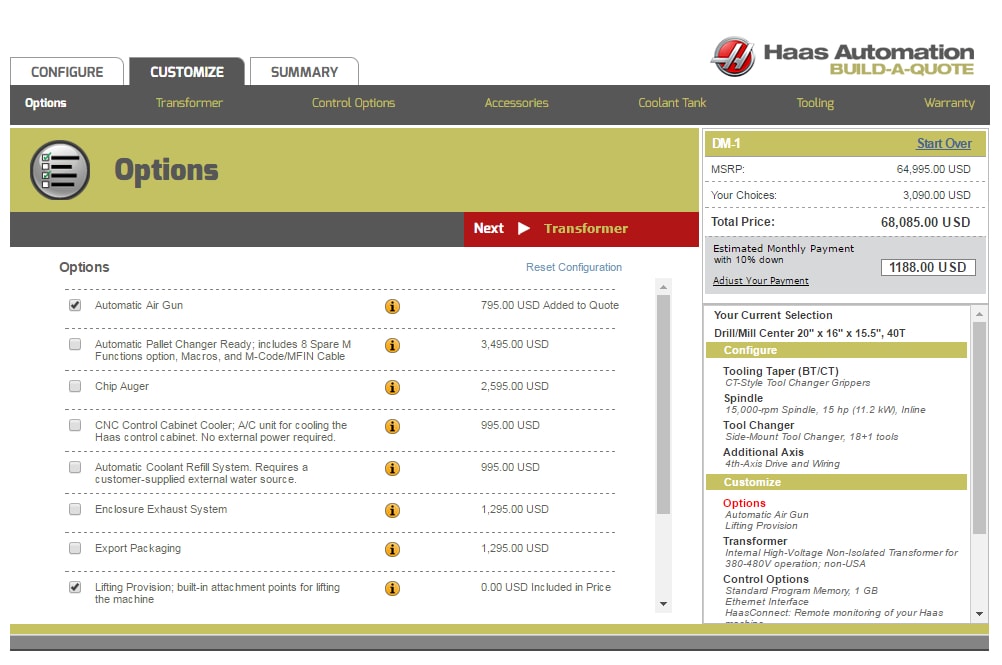Click options list scrollbar up arrow
The width and height of the screenshot is (1002, 665).
coord(663,287)
